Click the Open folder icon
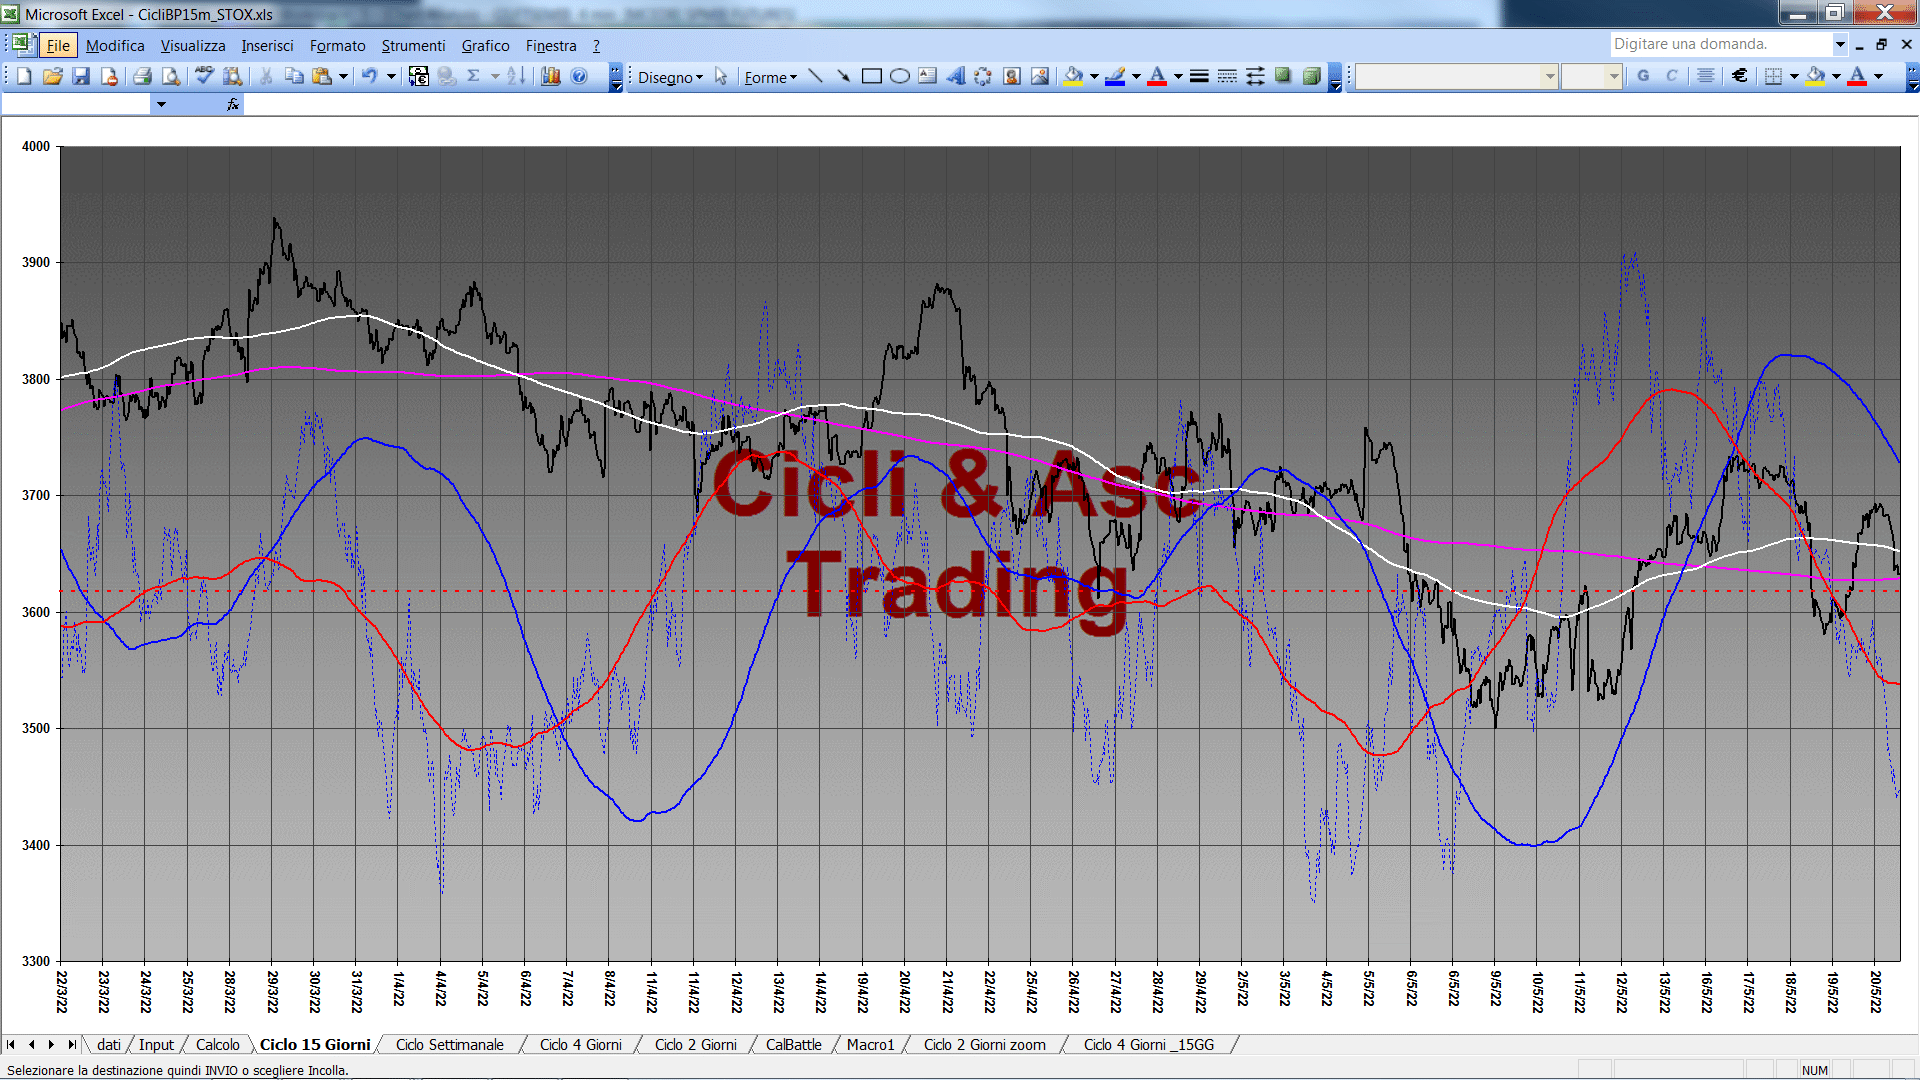The width and height of the screenshot is (1920, 1080). 53,76
